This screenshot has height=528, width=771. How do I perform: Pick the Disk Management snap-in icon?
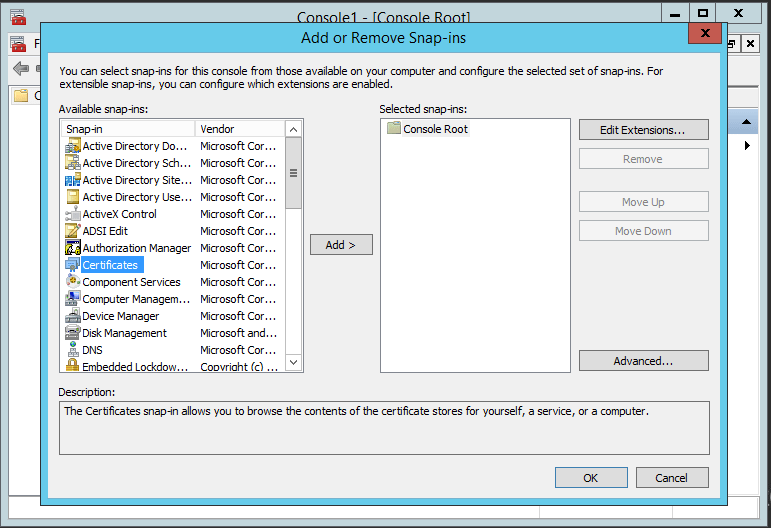click(x=72, y=333)
